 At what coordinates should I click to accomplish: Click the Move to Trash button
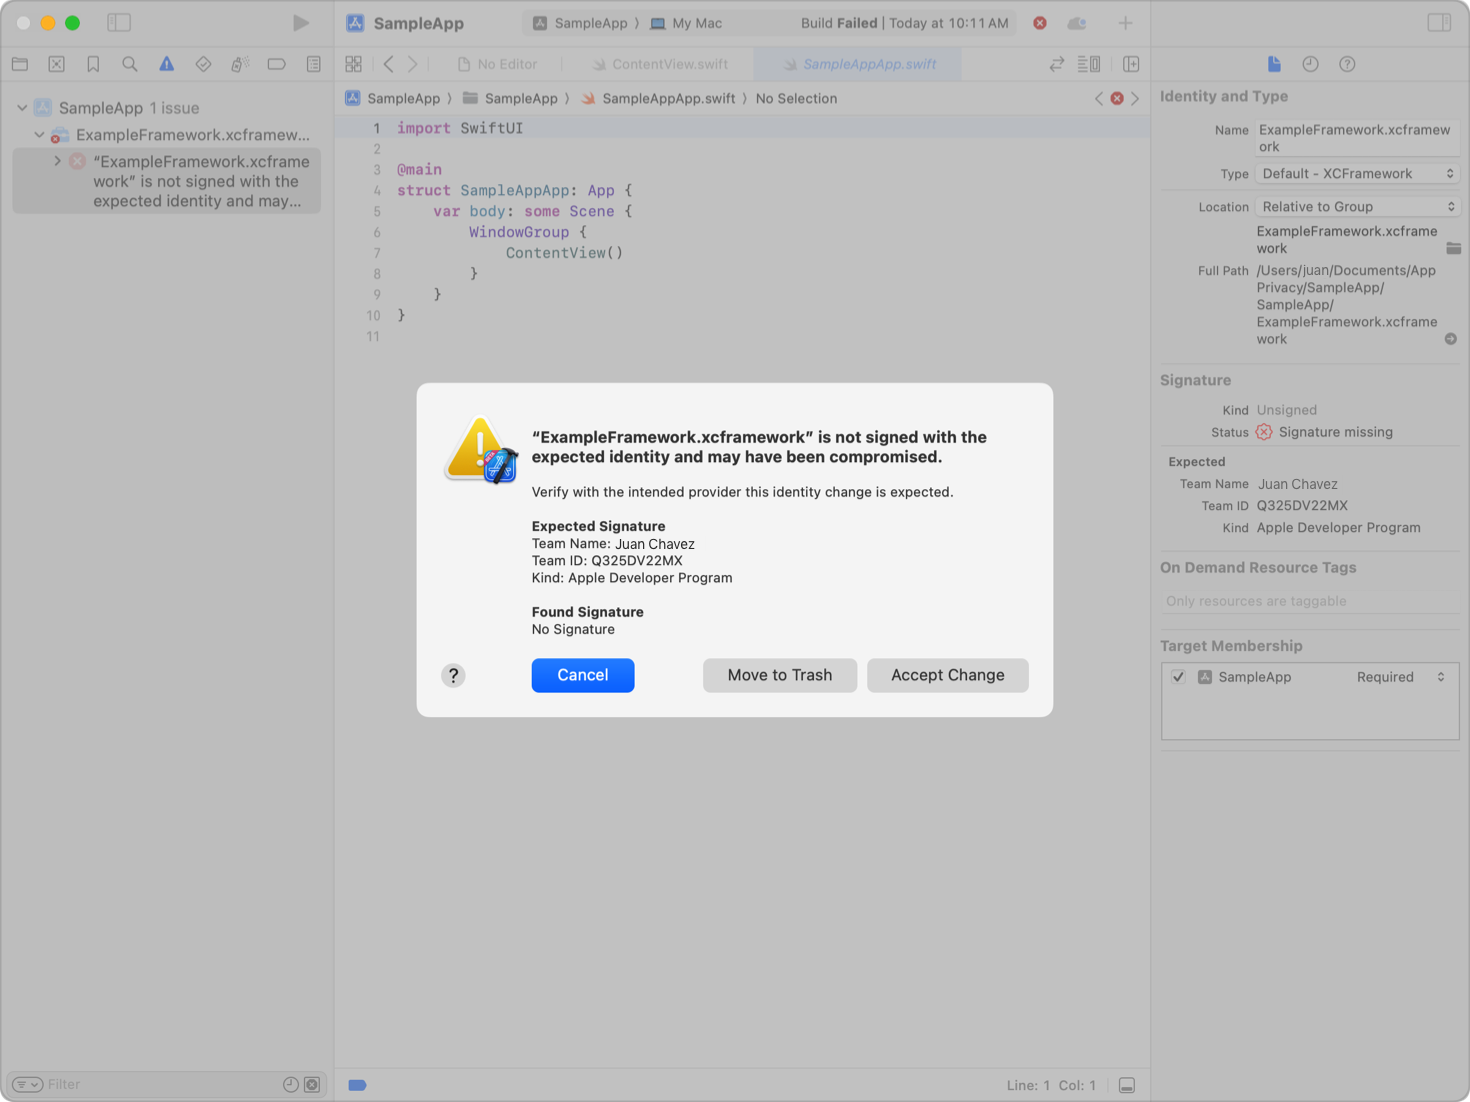click(x=779, y=675)
